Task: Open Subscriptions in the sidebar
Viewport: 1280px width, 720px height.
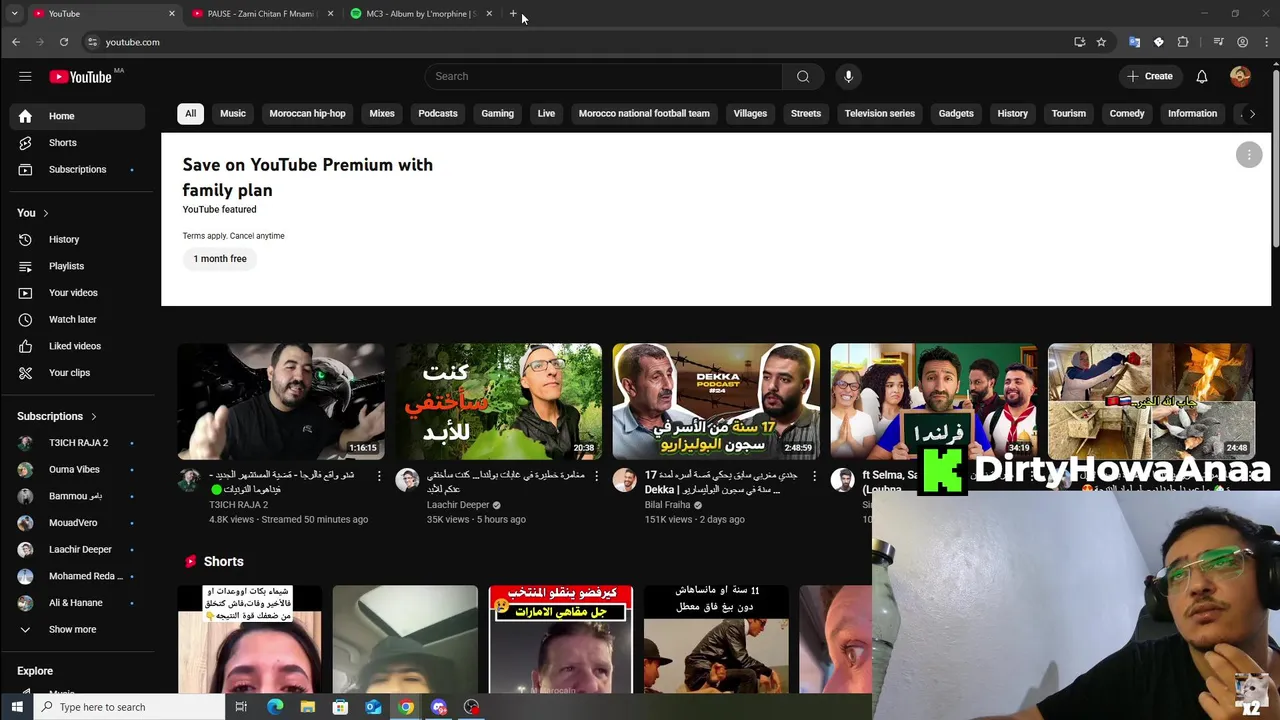Action: pyautogui.click(x=77, y=170)
